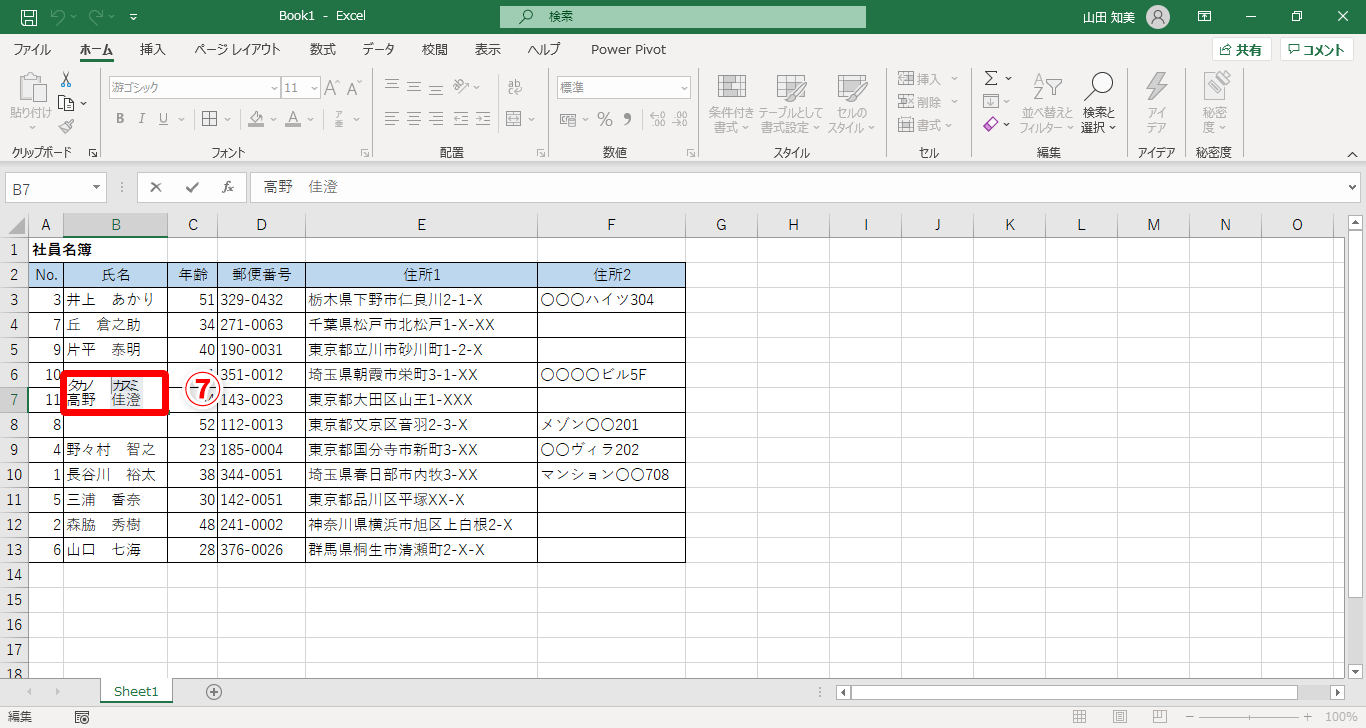Expand the Name Box dropdown arrow
Screen dimensions: 1366x728
click(x=97, y=187)
